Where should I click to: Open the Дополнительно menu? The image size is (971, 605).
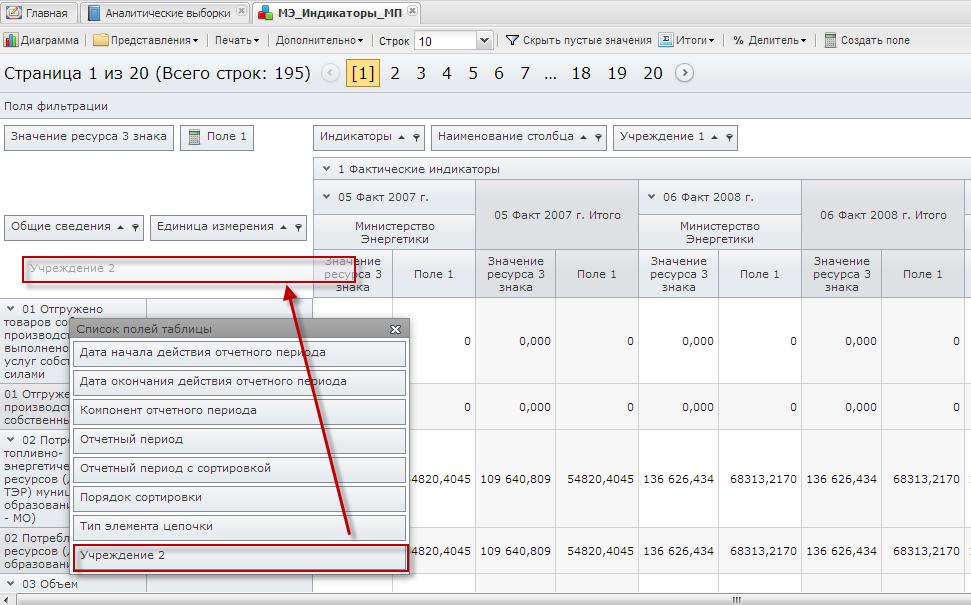click(320, 40)
